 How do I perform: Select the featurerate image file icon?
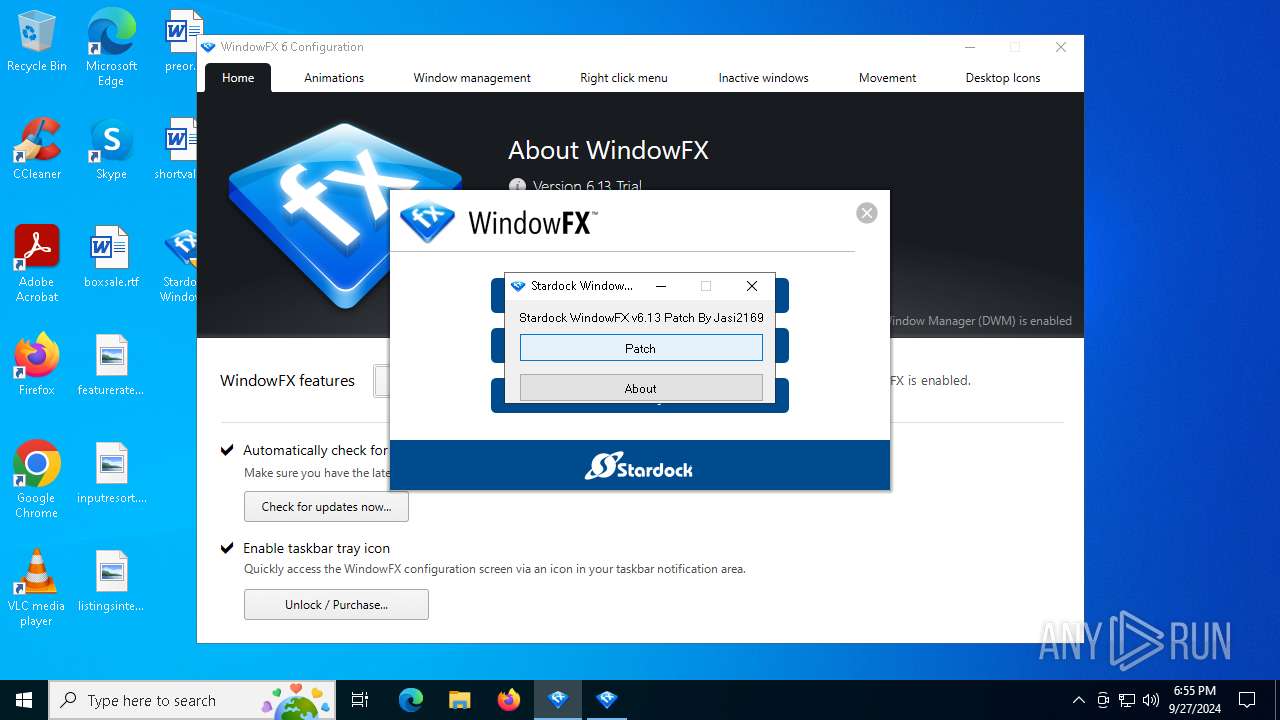pos(111,365)
